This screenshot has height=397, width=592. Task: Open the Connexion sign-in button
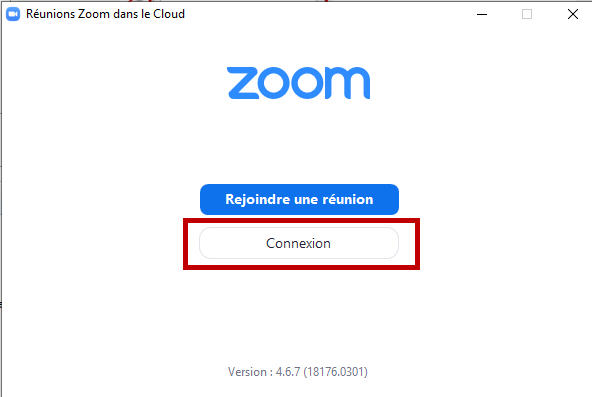pyautogui.click(x=299, y=243)
